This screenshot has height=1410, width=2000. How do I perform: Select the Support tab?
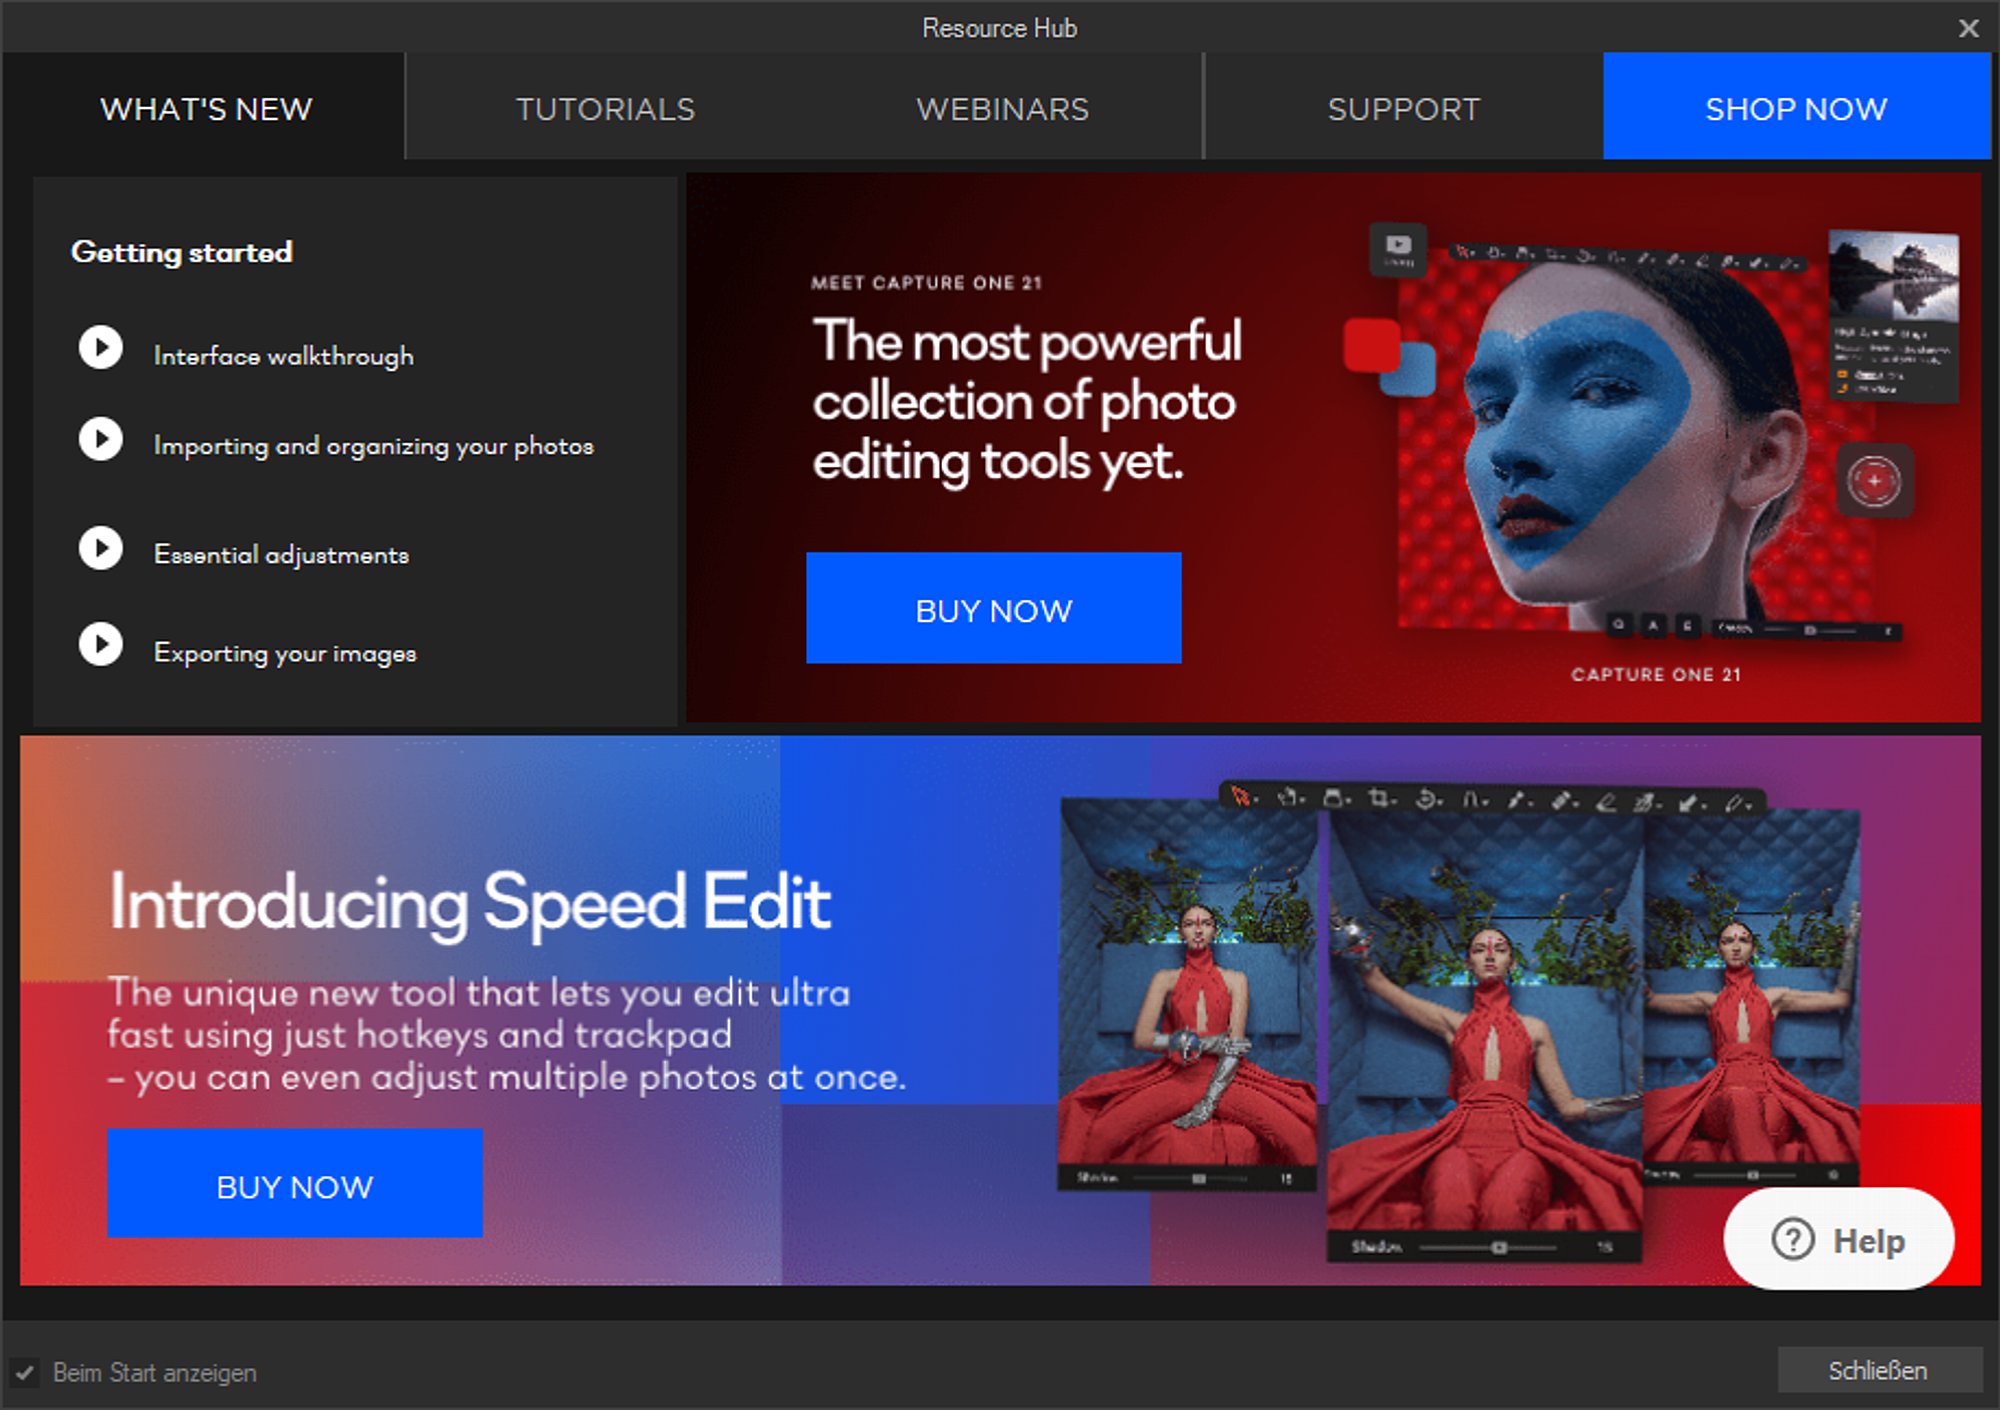[1404, 108]
